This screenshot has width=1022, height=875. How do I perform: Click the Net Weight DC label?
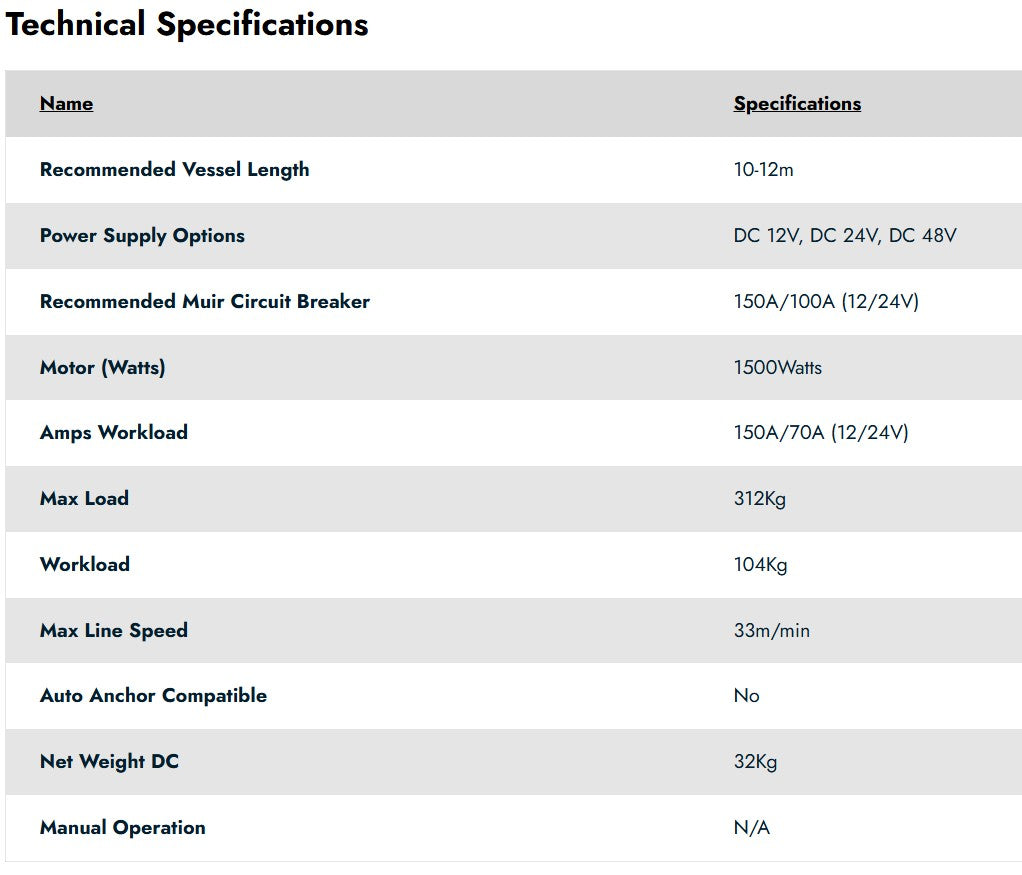[x=109, y=762]
